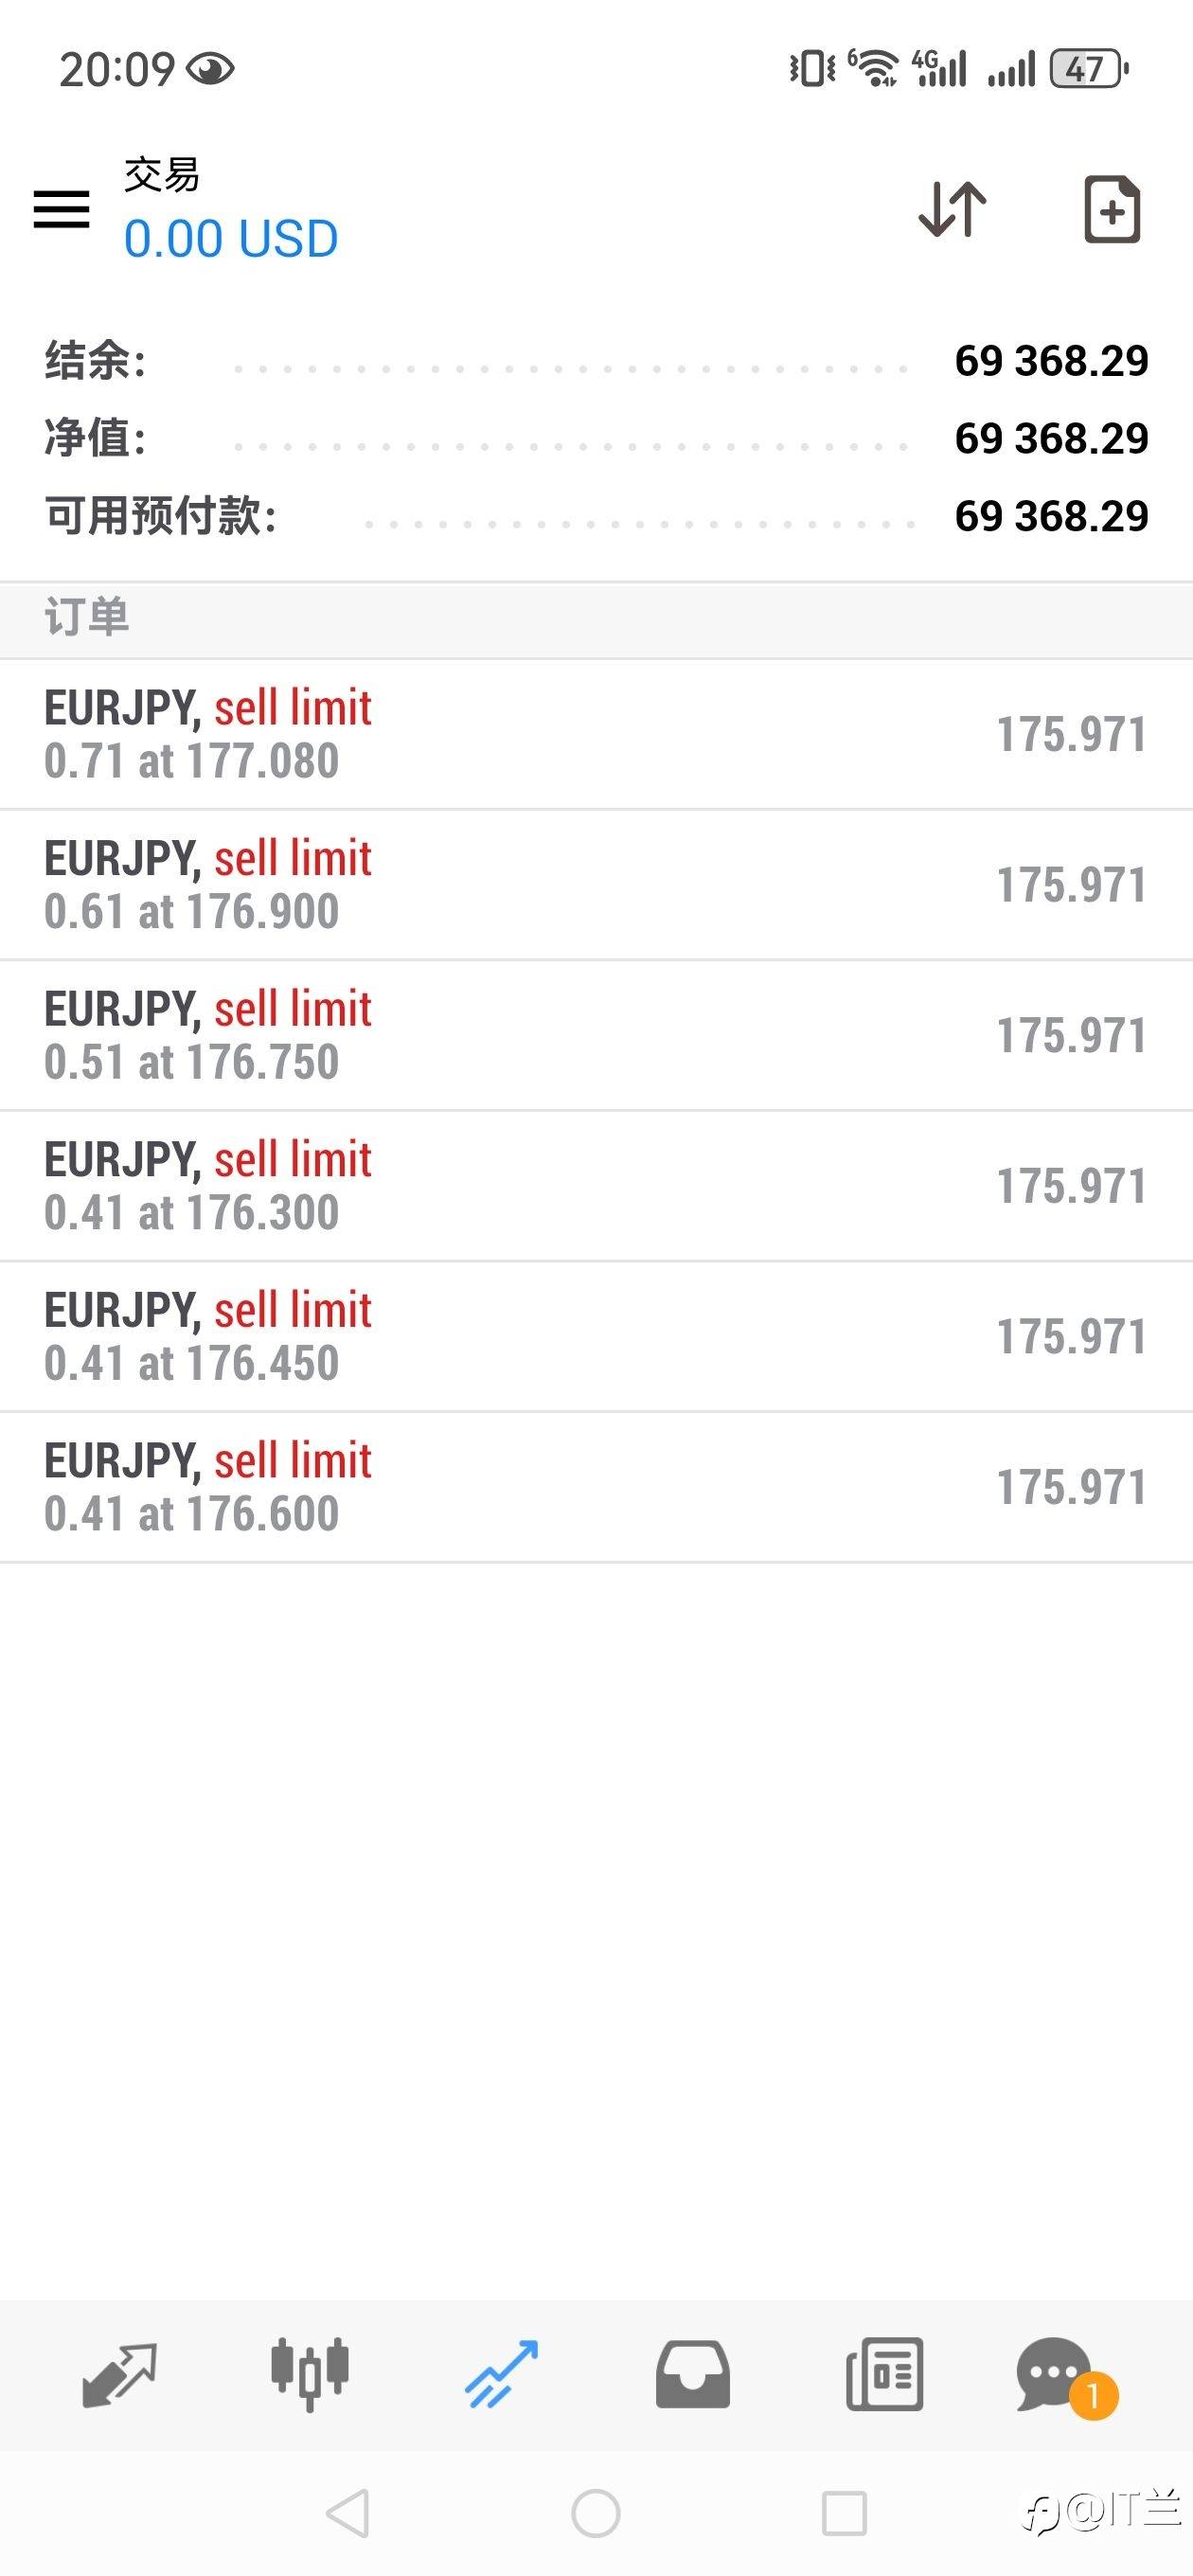Create a new order with plus document icon
This screenshot has height=2576, width=1193.
(1112, 210)
